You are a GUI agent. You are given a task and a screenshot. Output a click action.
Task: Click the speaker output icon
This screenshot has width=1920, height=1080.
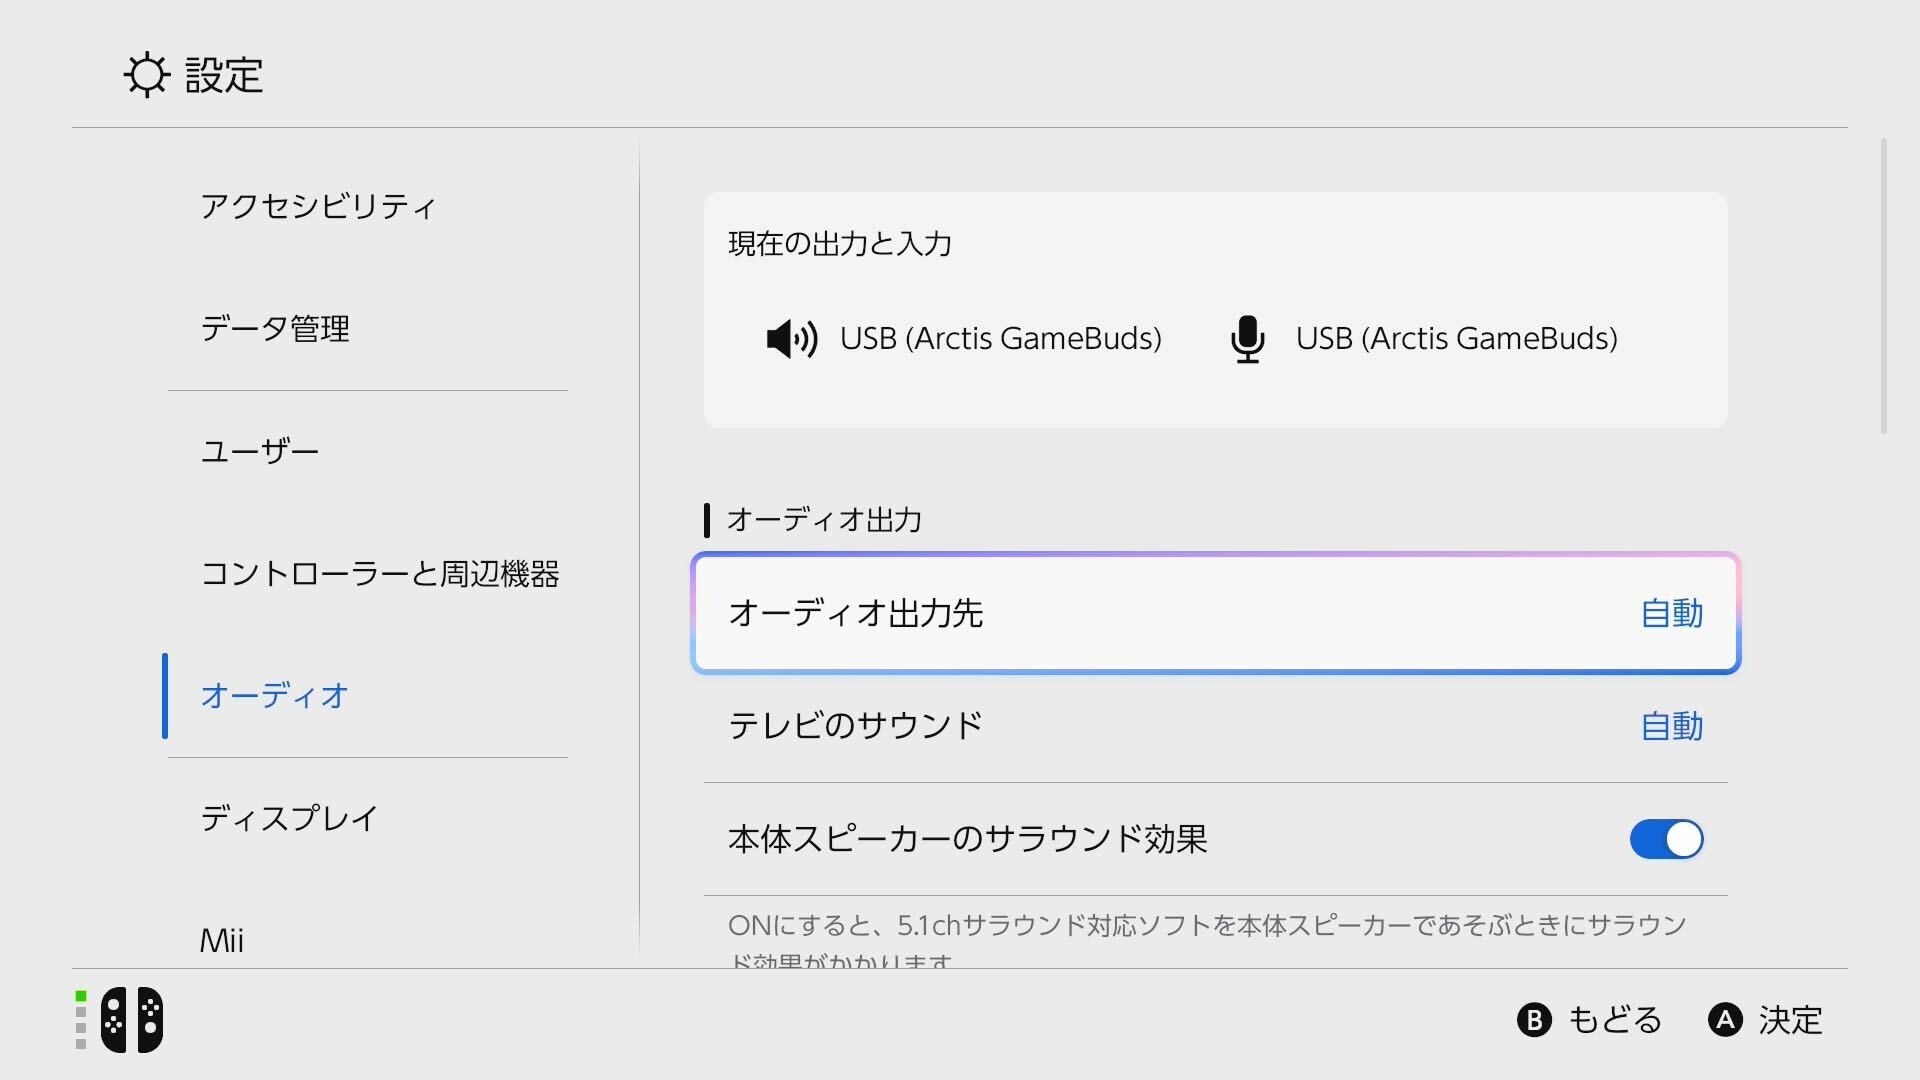point(791,339)
